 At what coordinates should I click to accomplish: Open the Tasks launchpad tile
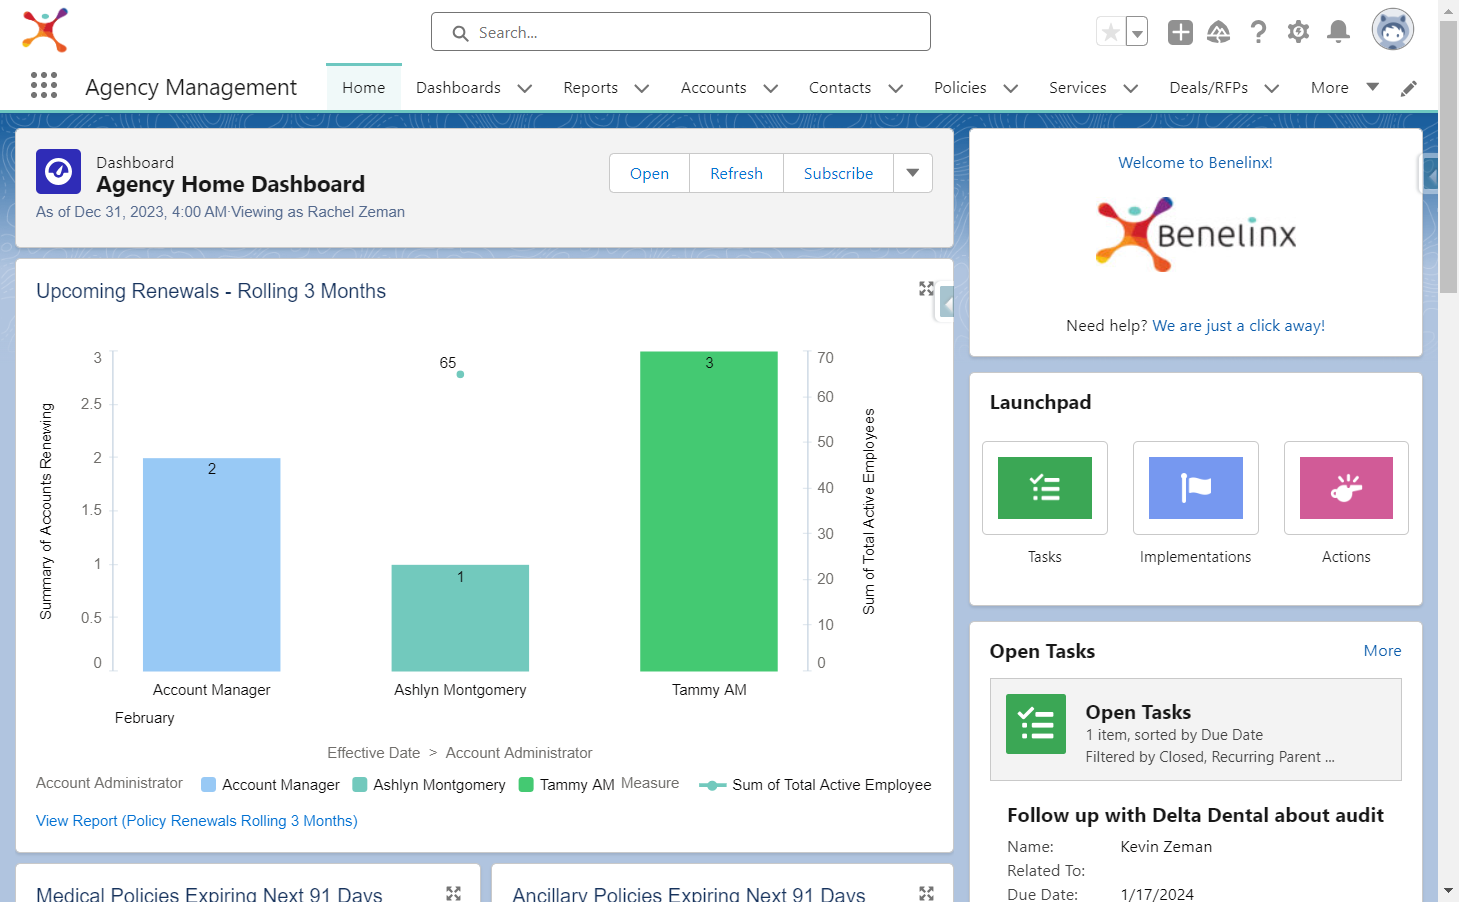click(x=1045, y=488)
